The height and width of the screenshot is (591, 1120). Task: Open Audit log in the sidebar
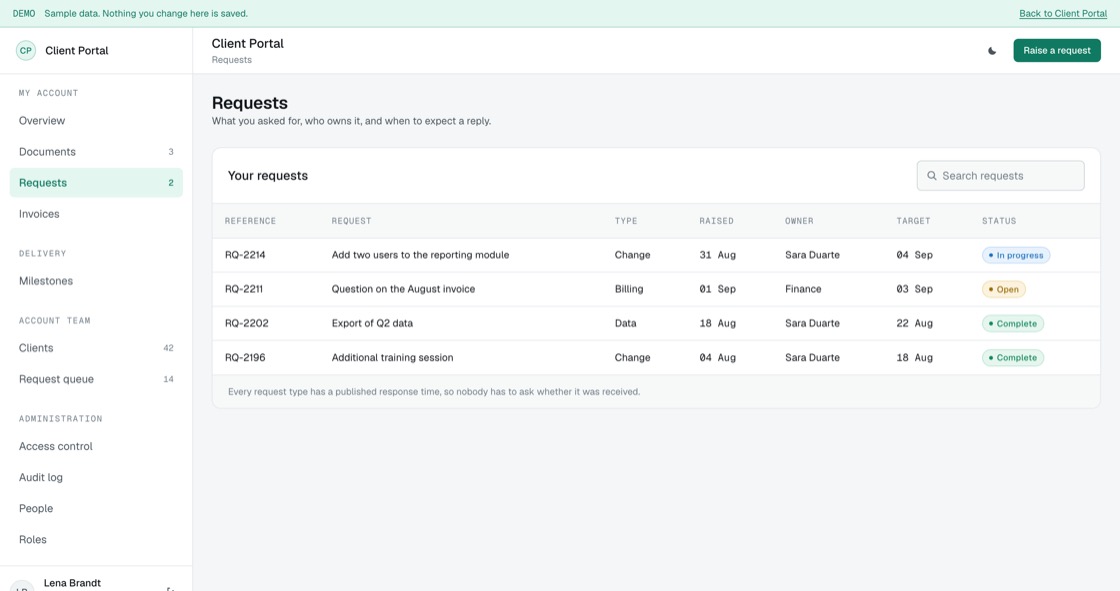click(x=96, y=477)
